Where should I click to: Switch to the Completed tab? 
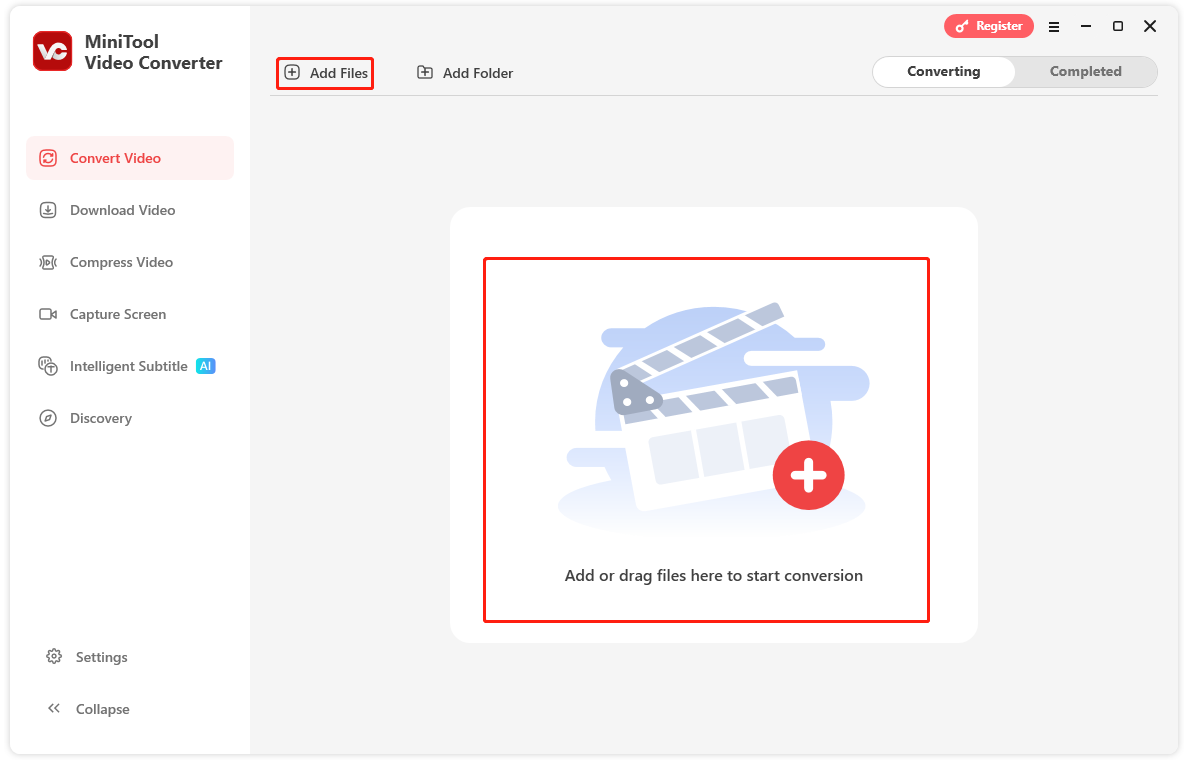(x=1086, y=71)
